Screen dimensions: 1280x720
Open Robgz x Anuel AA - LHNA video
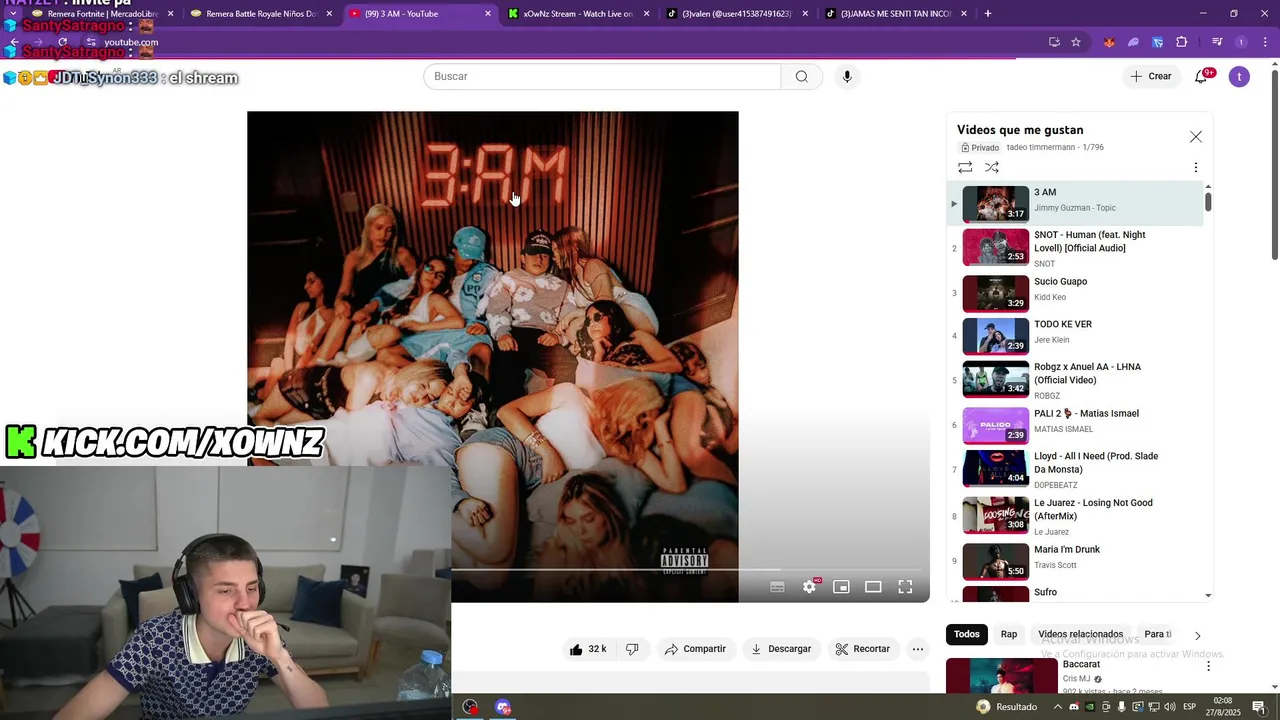(1075, 380)
